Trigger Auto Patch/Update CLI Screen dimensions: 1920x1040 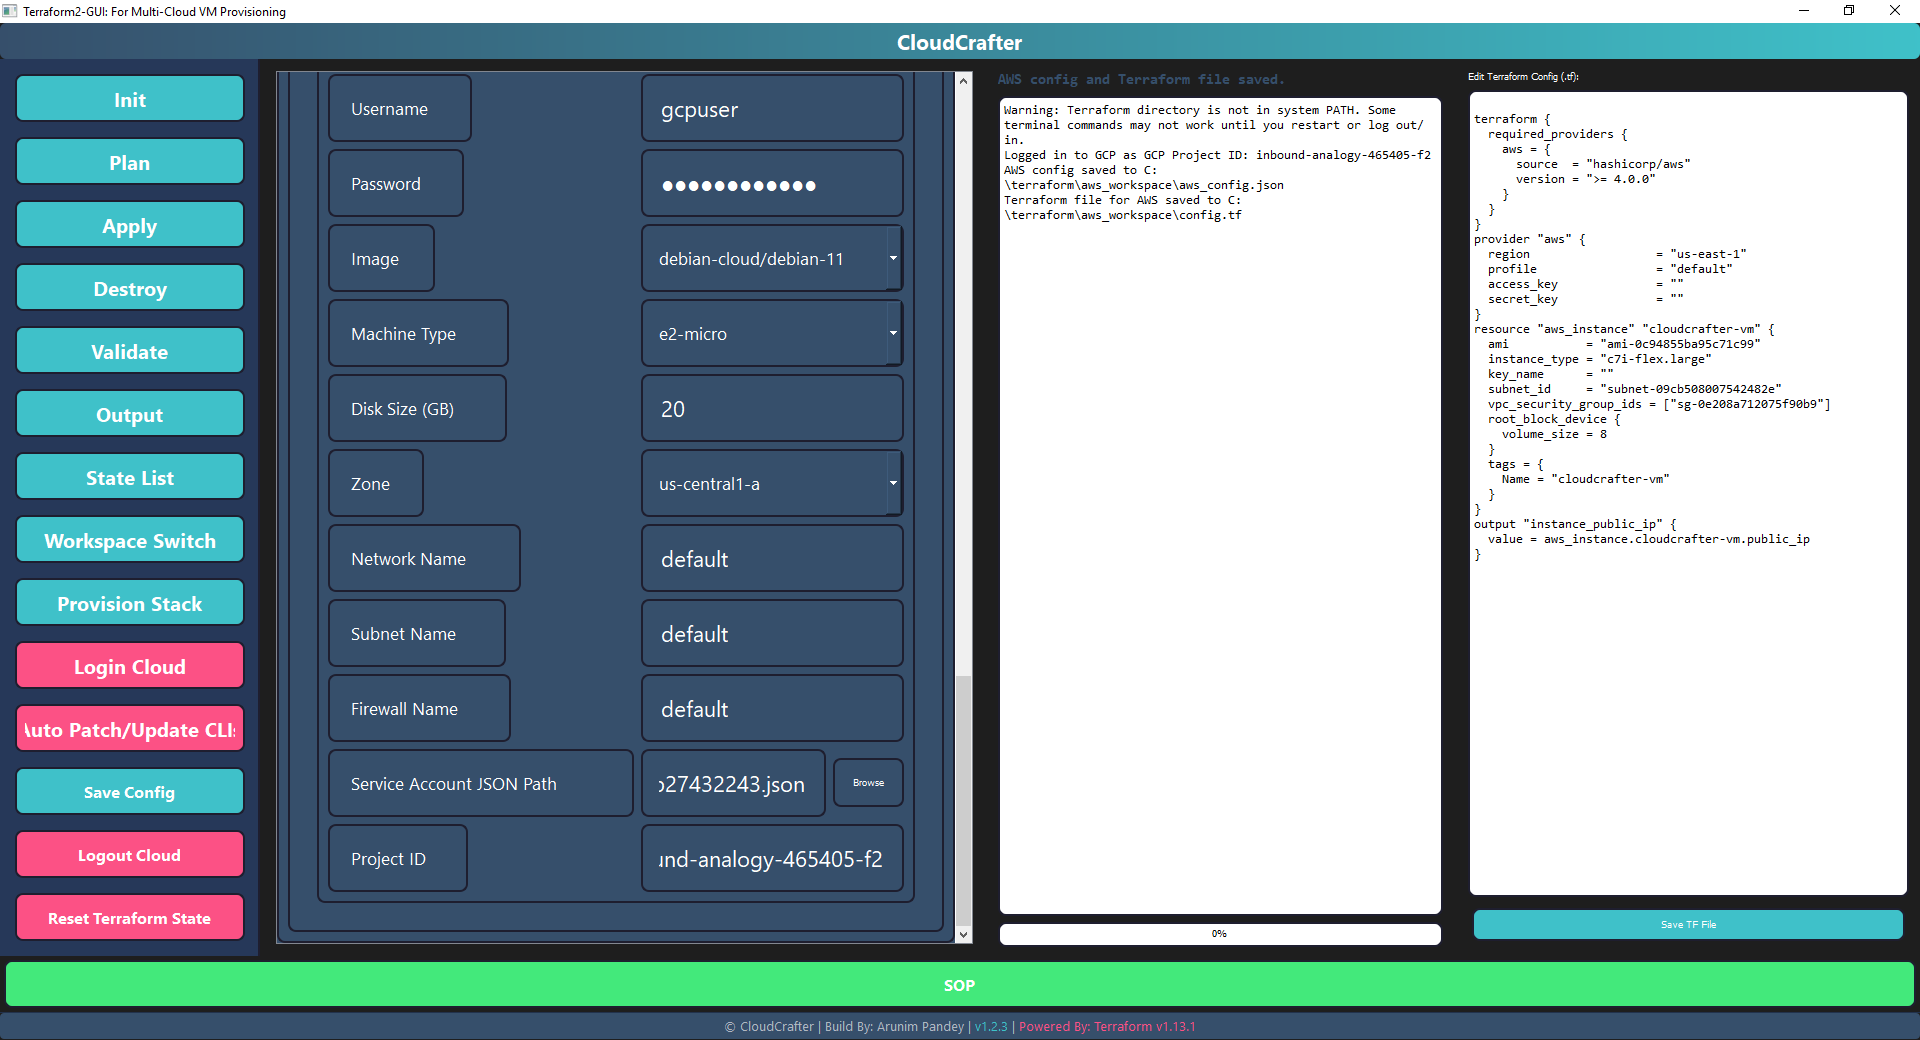coord(129,728)
